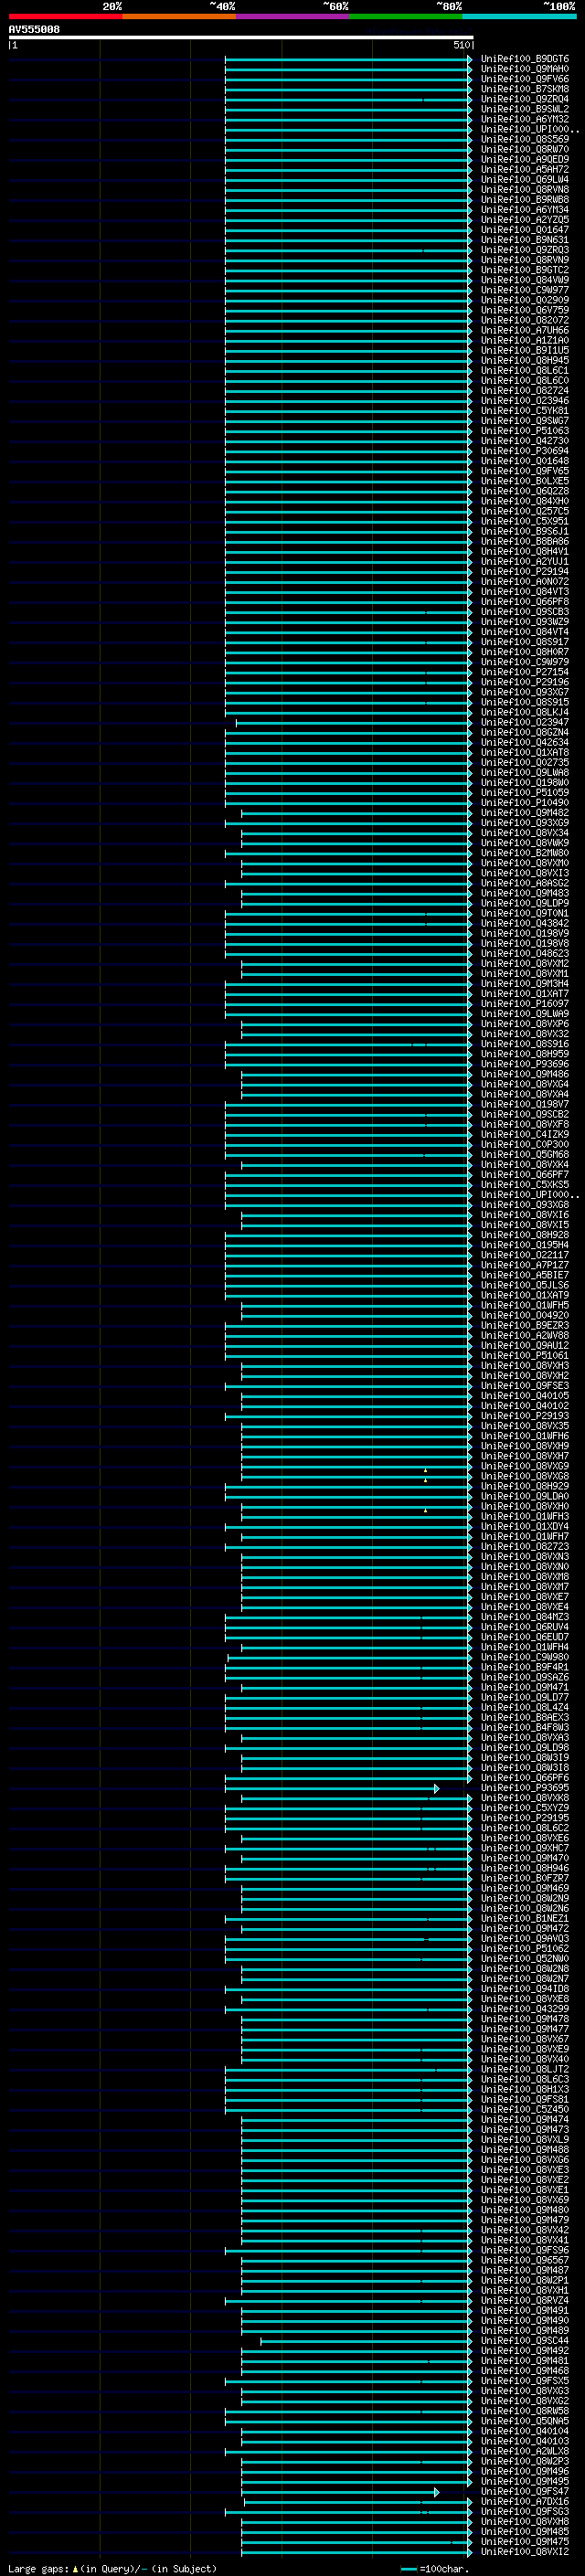Image resolution: width=585 pixels, height=2576 pixels.
Task: Choose the hit UniRef100_P93696
Action: pyautogui.click(x=524, y=1065)
